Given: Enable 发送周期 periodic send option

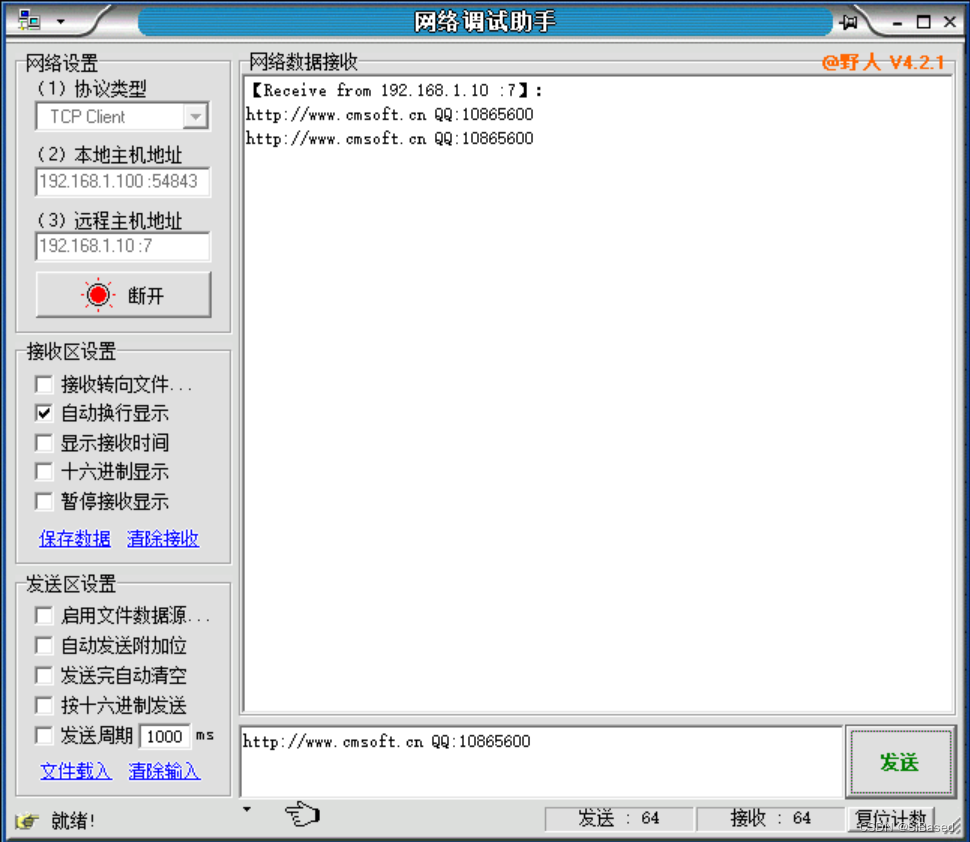Looking at the screenshot, I should [x=44, y=735].
